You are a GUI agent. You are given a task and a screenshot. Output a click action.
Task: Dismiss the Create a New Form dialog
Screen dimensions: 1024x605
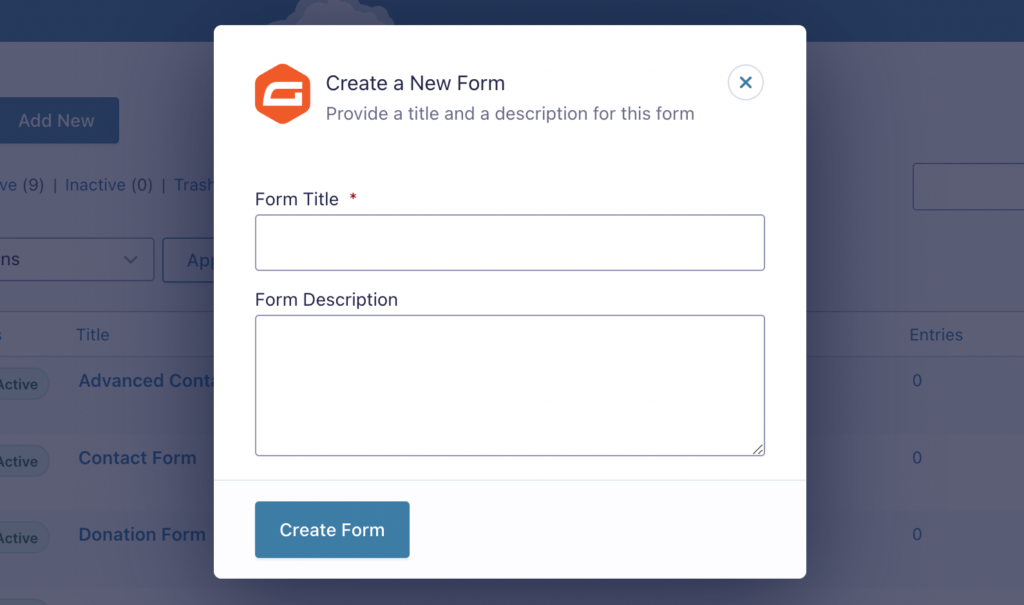(x=745, y=82)
